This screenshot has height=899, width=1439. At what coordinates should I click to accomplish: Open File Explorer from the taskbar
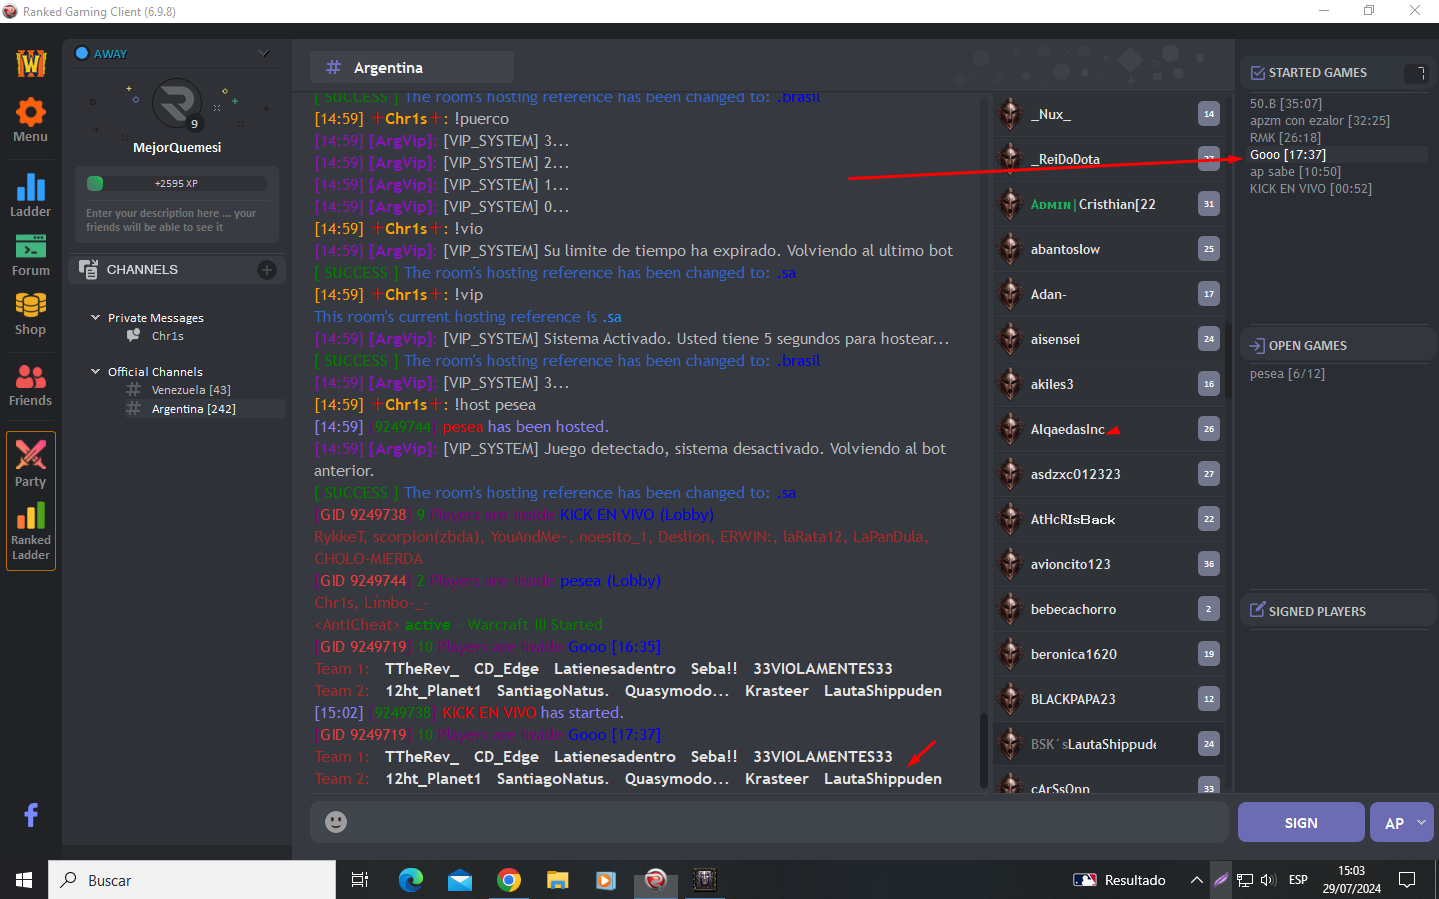point(557,880)
